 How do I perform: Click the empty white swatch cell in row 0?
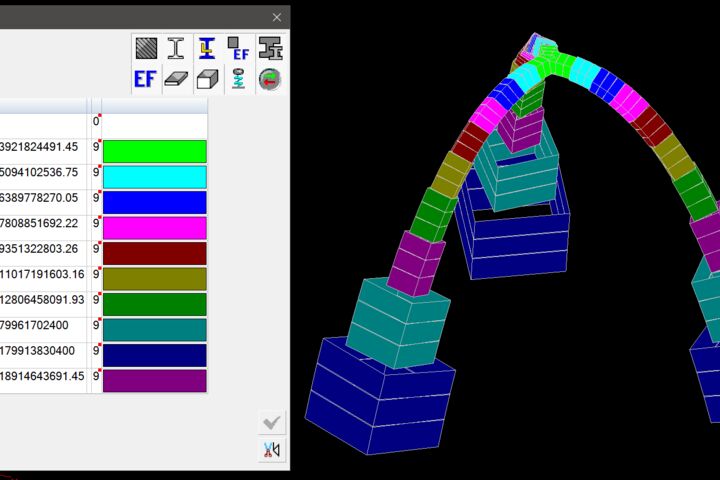(155, 126)
